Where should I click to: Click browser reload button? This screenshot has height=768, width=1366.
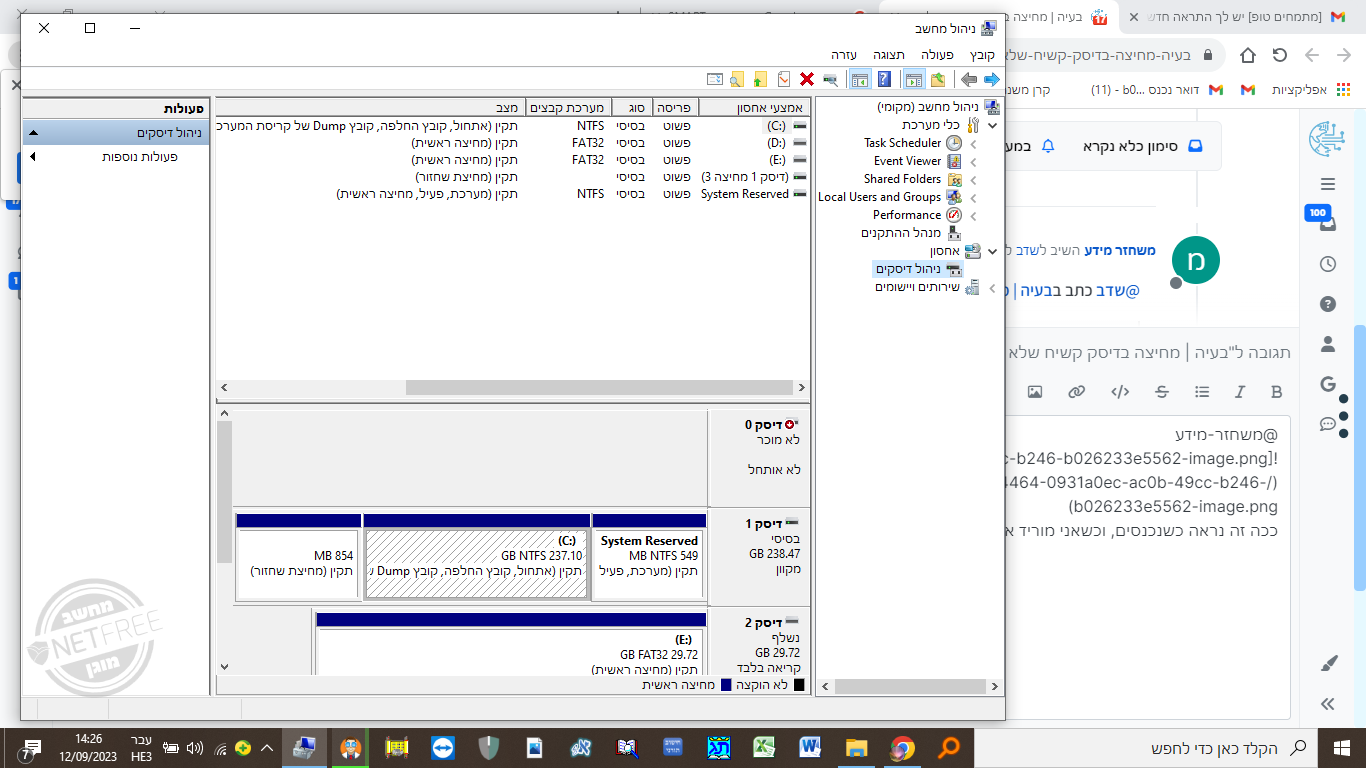[1280, 55]
